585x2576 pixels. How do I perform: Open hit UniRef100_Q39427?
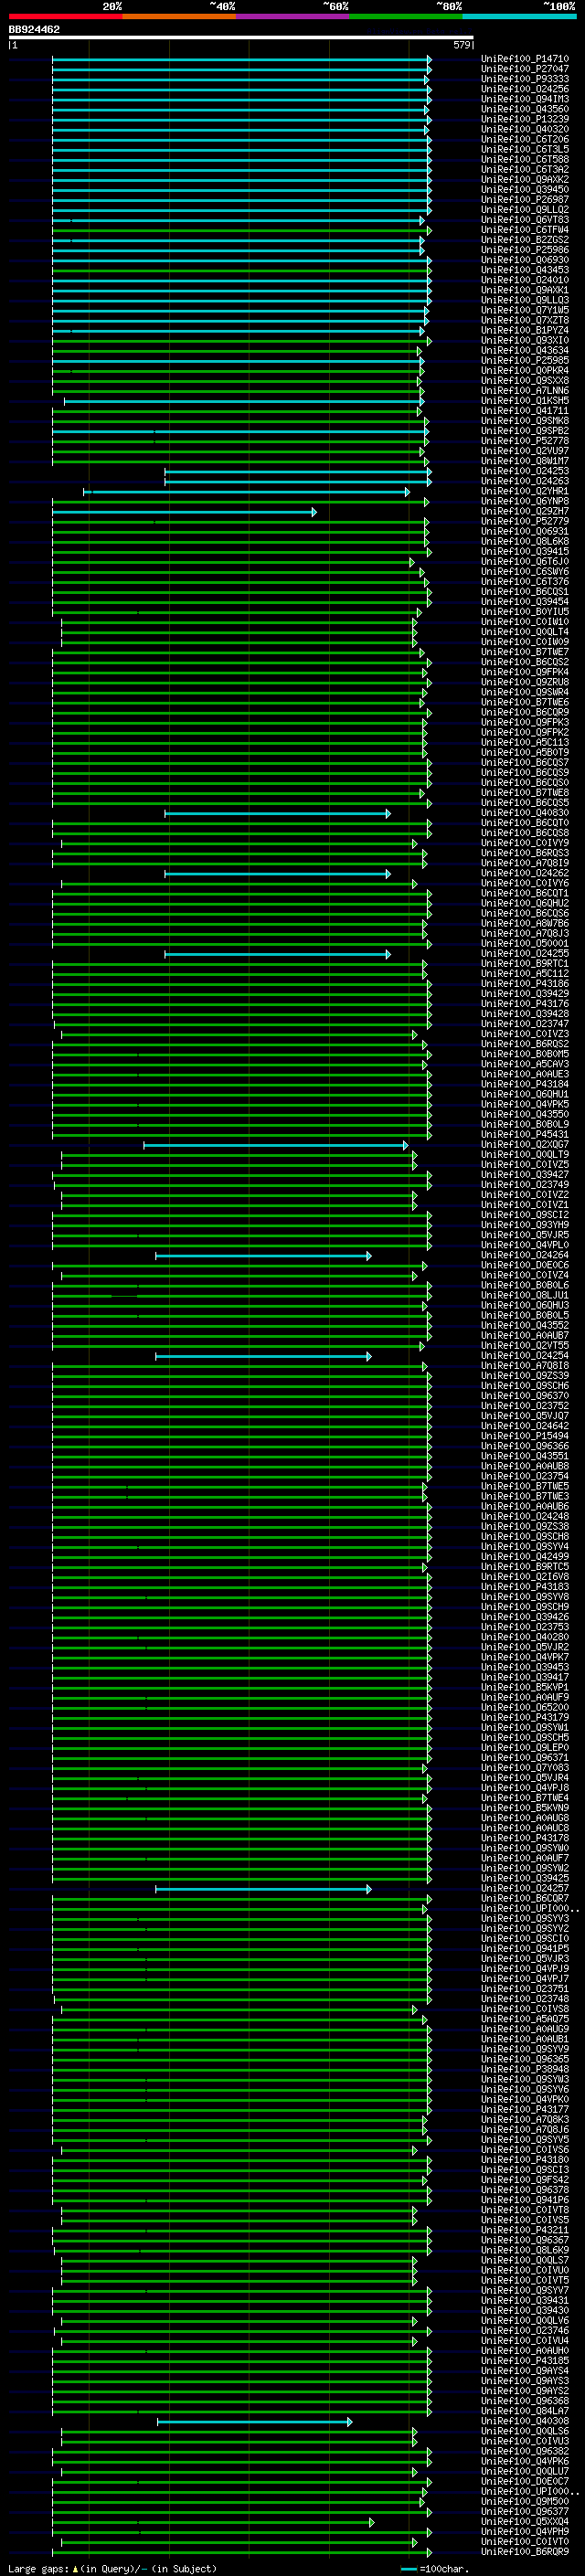click(524, 1175)
